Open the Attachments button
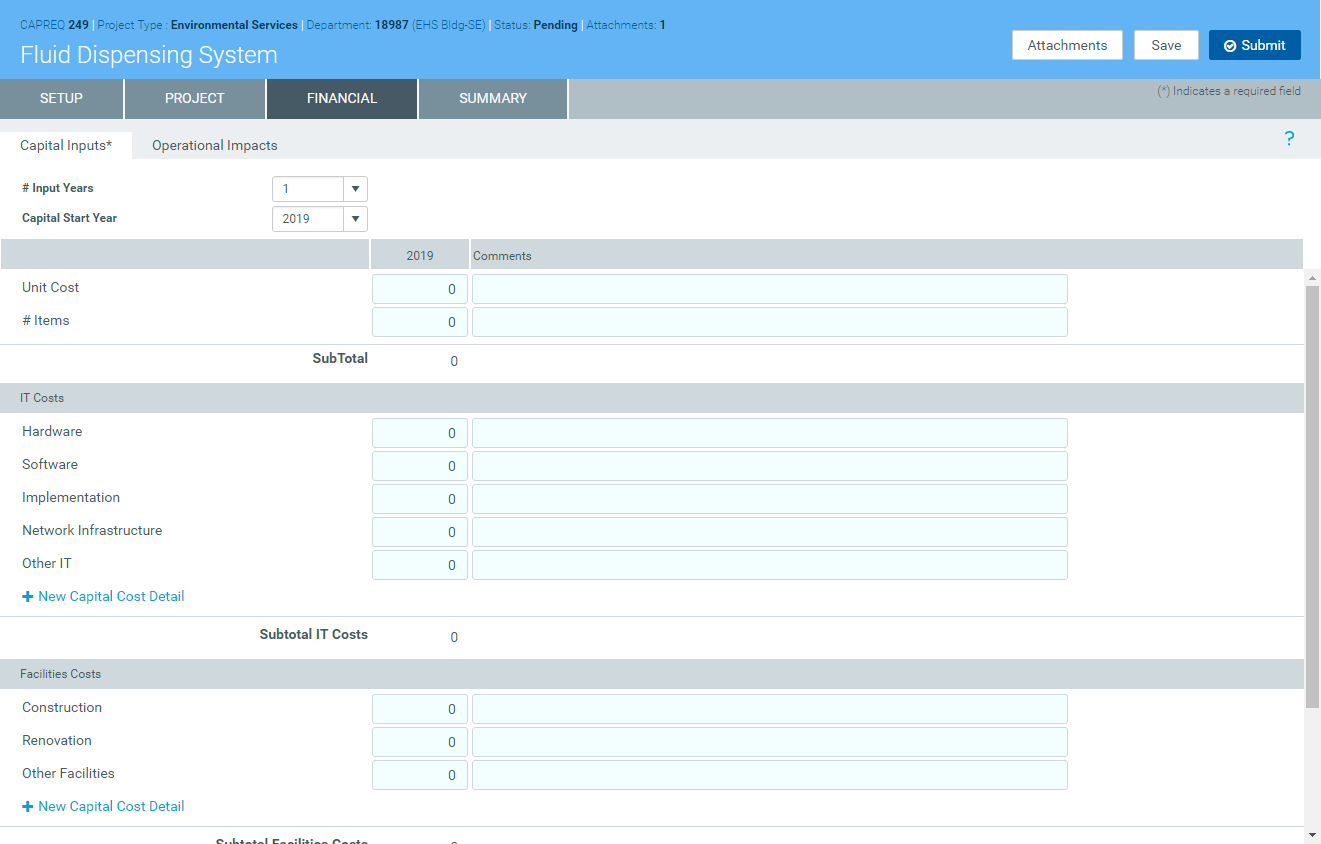 [1067, 45]
